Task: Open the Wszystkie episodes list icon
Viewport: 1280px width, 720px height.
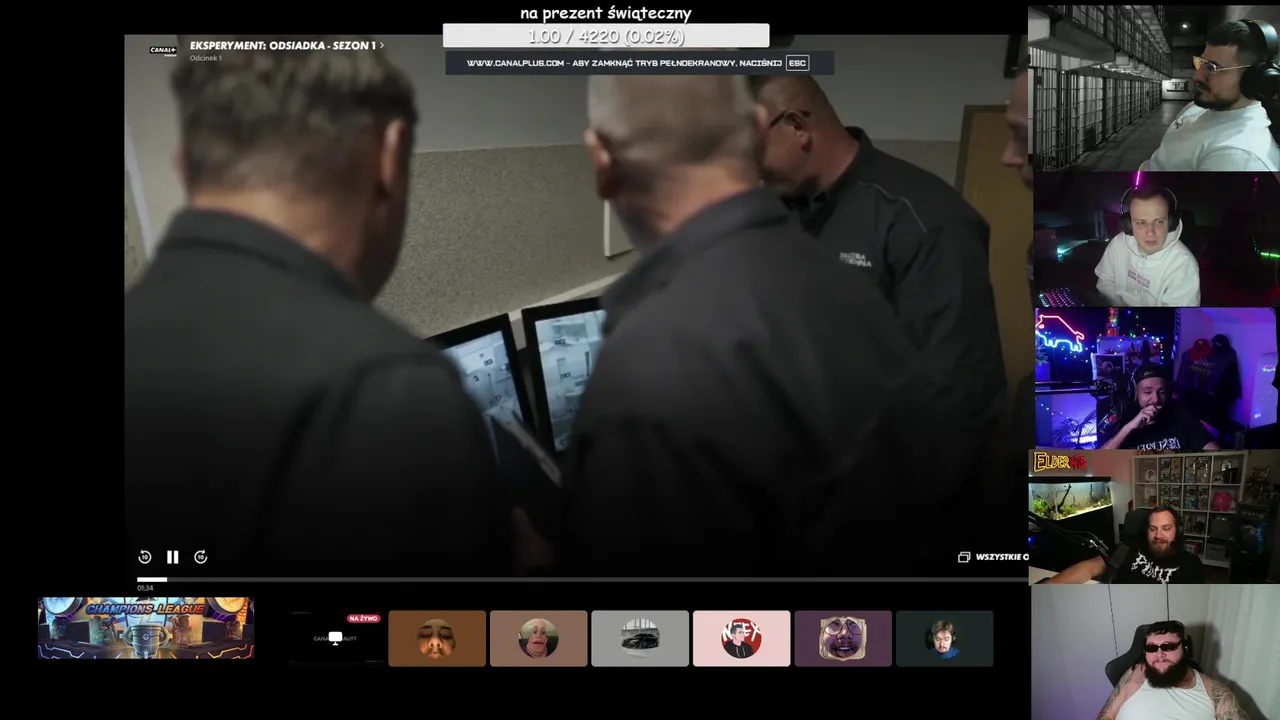Action: 964,557
